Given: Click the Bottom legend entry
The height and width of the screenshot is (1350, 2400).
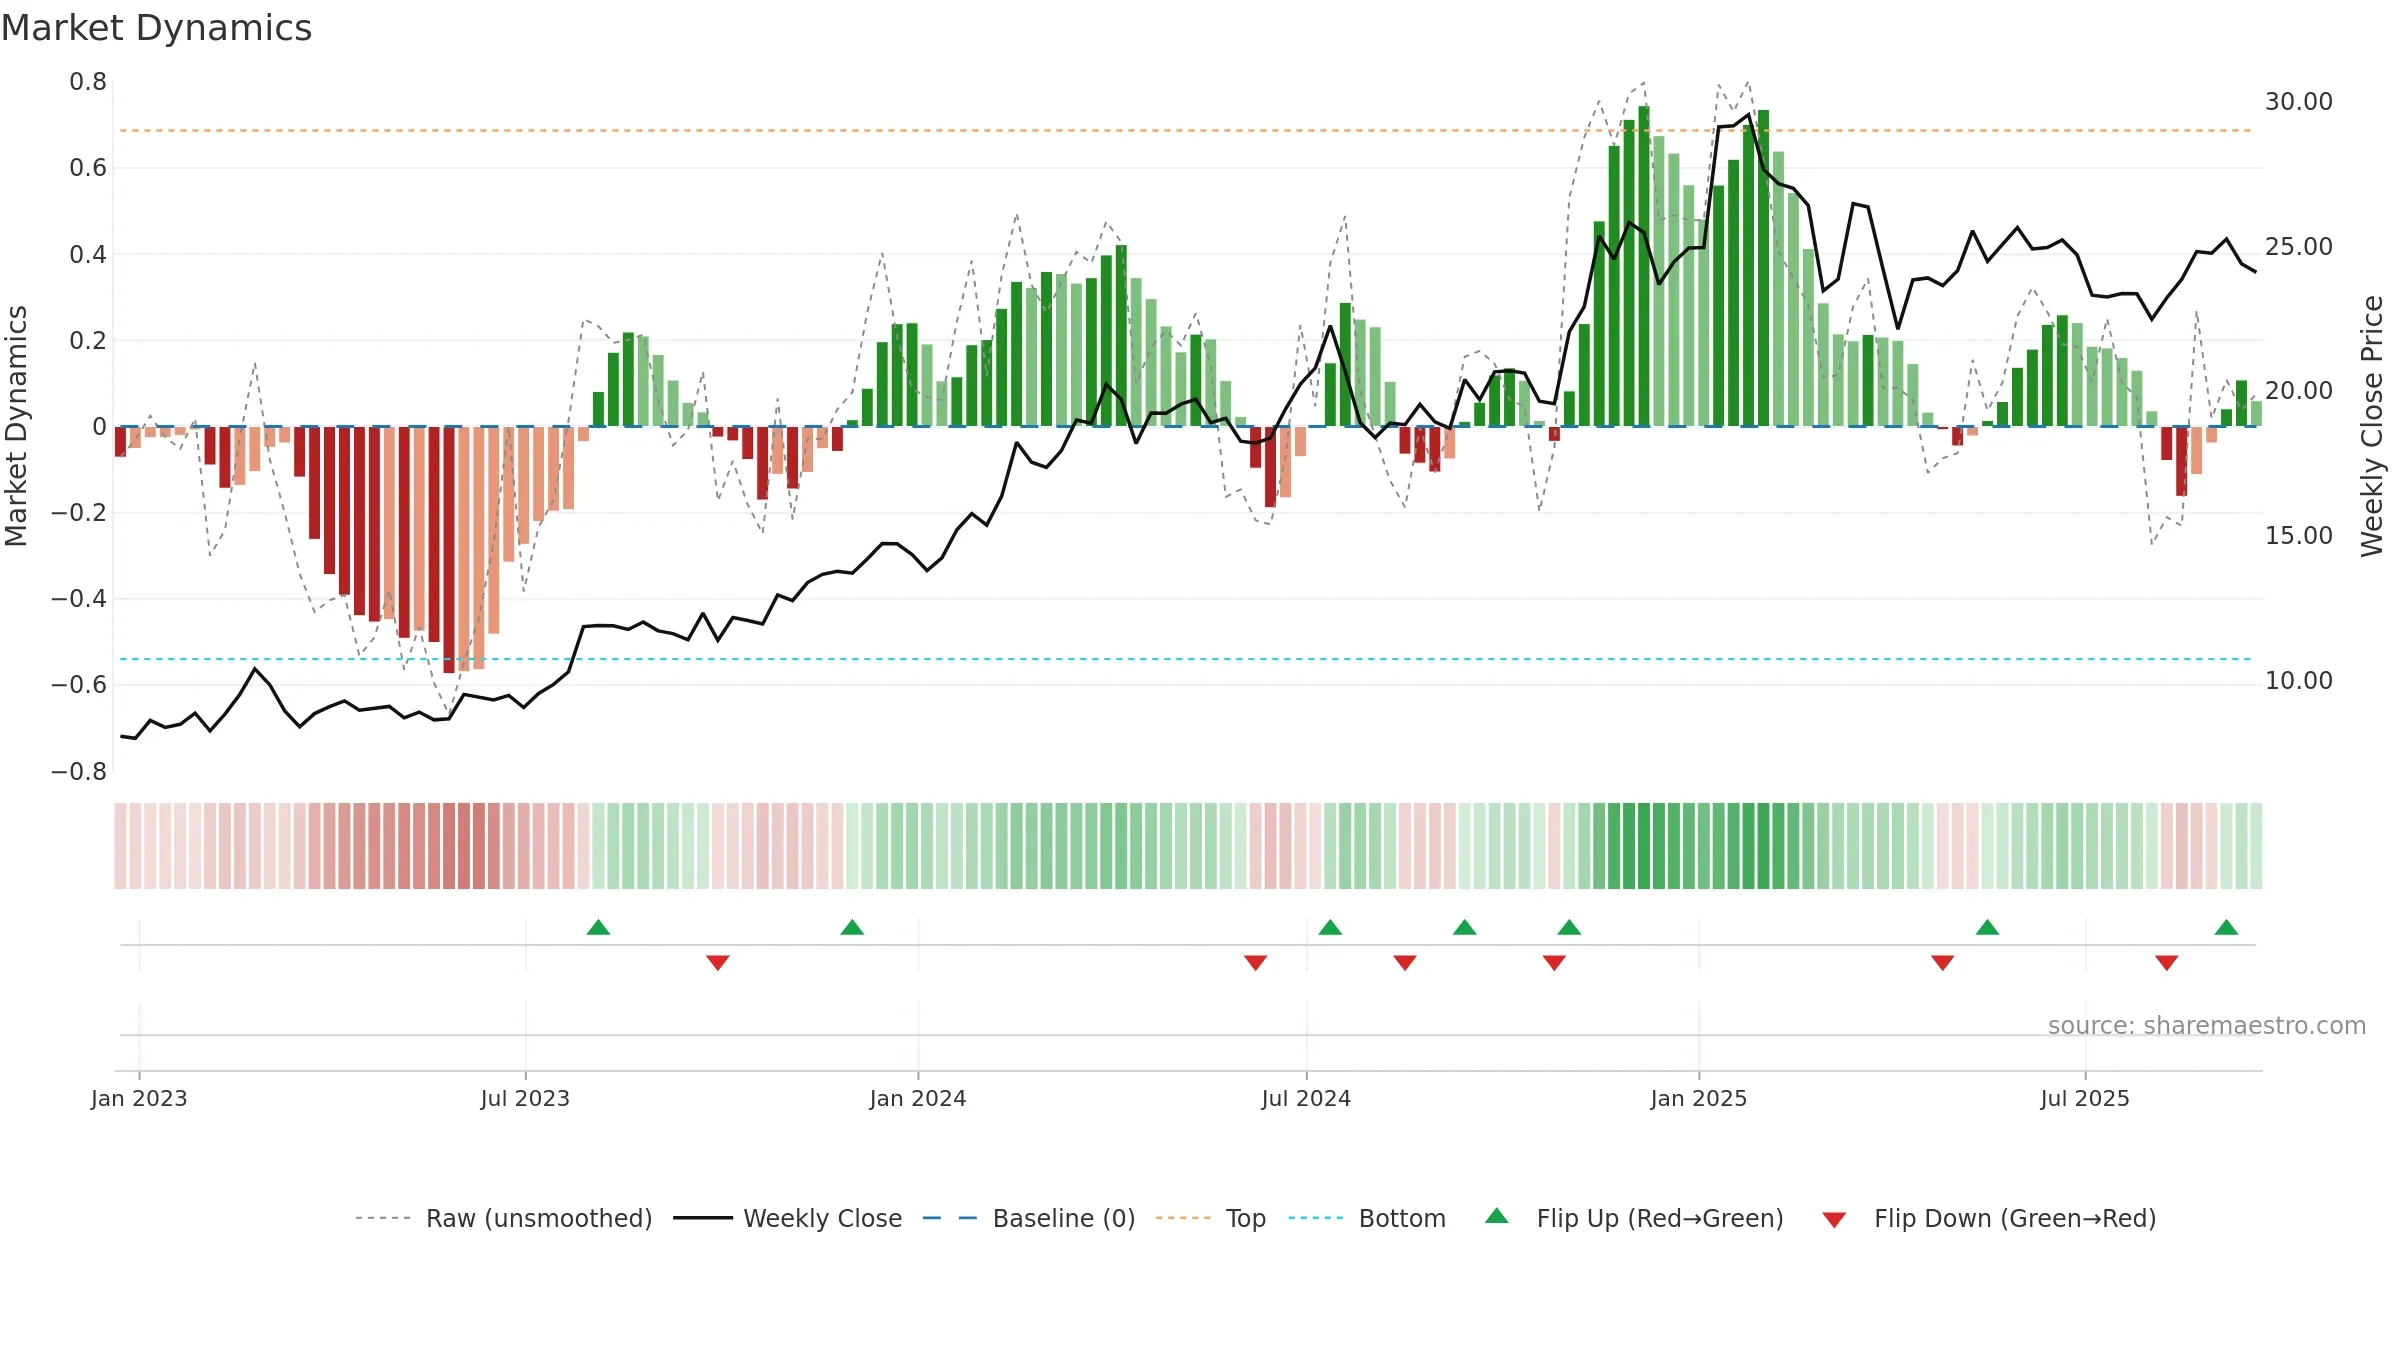Looking at the screenshot, I should click(x=1367, y=1218).
